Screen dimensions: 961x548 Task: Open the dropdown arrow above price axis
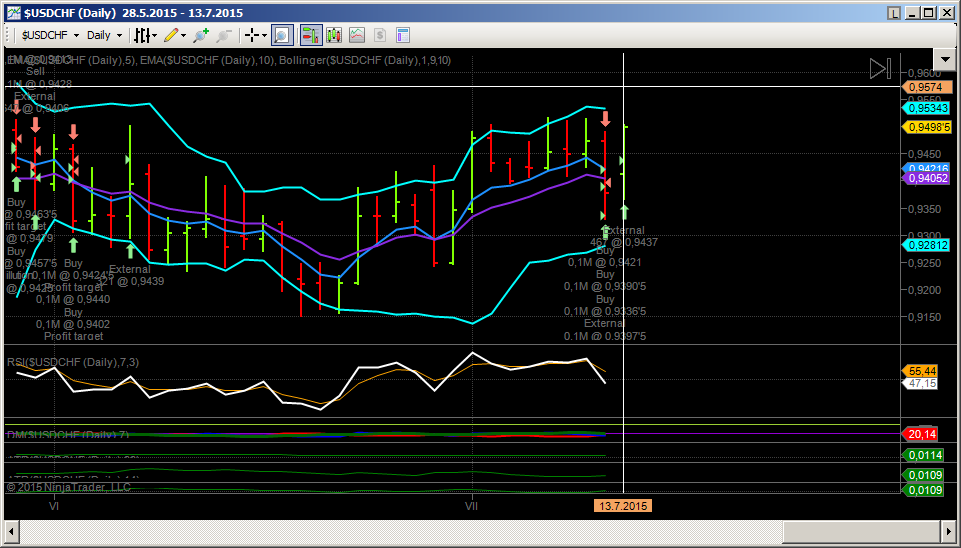tap(943, 60)
